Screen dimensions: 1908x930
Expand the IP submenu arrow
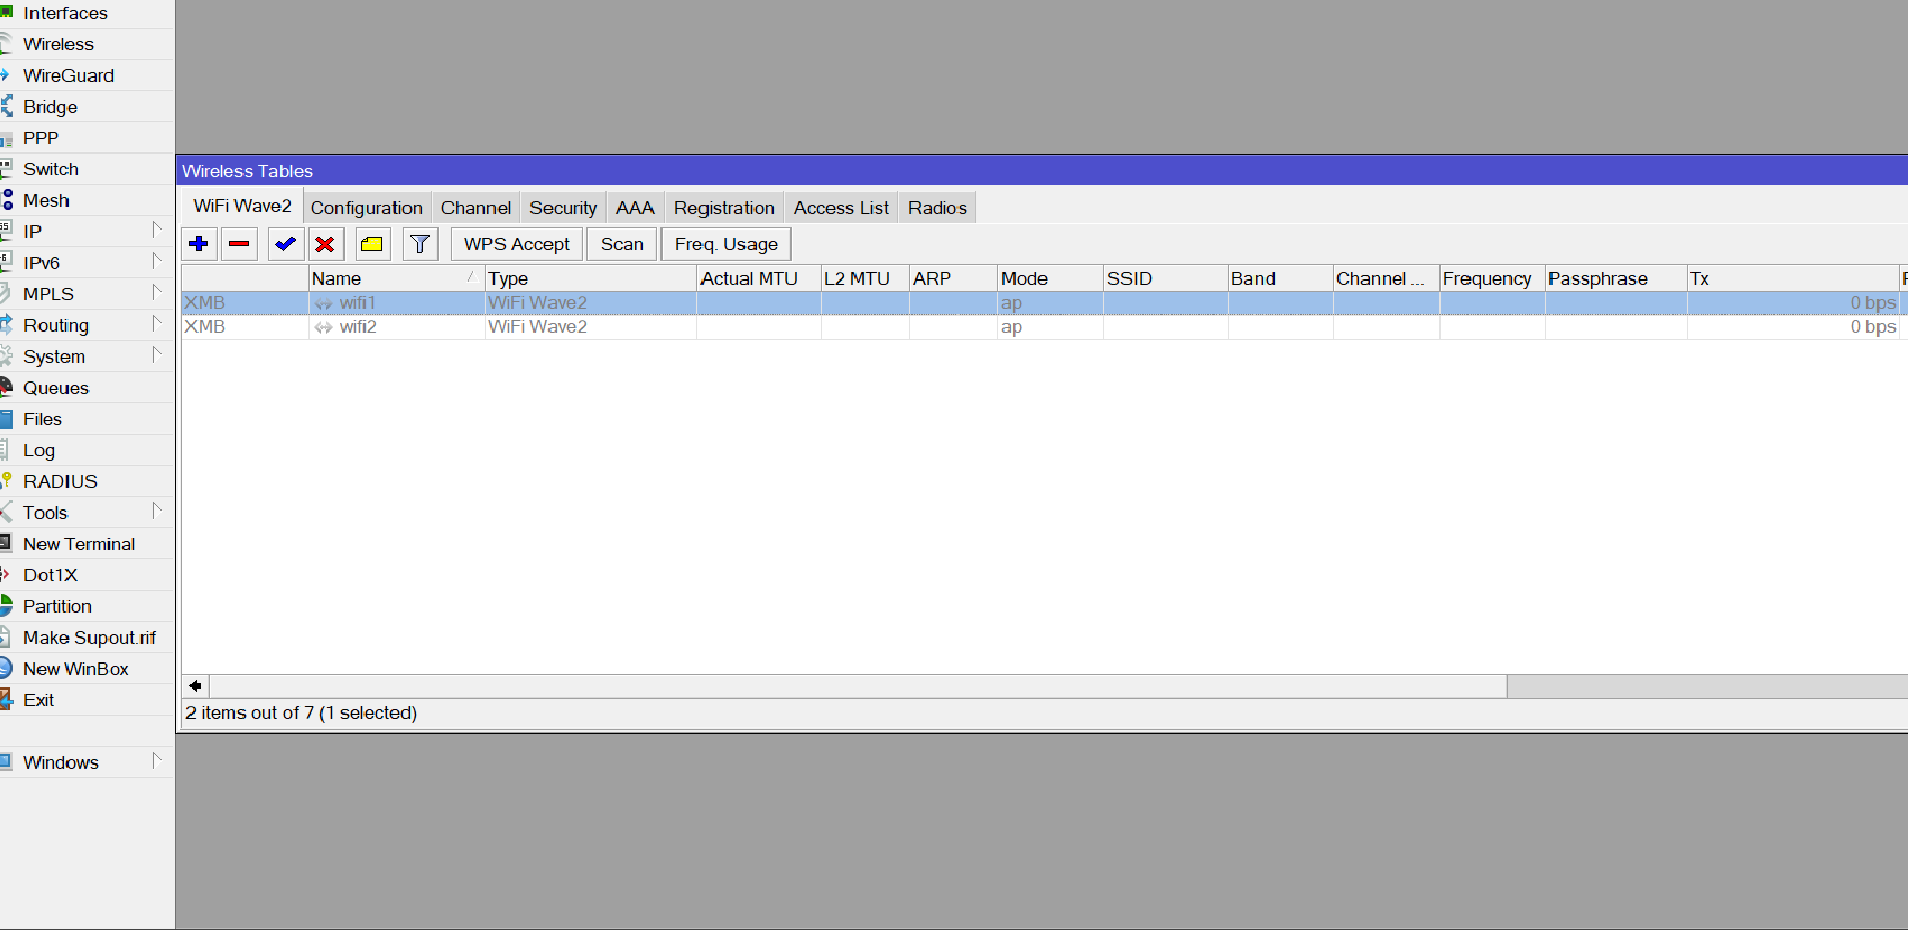[157, 231]
